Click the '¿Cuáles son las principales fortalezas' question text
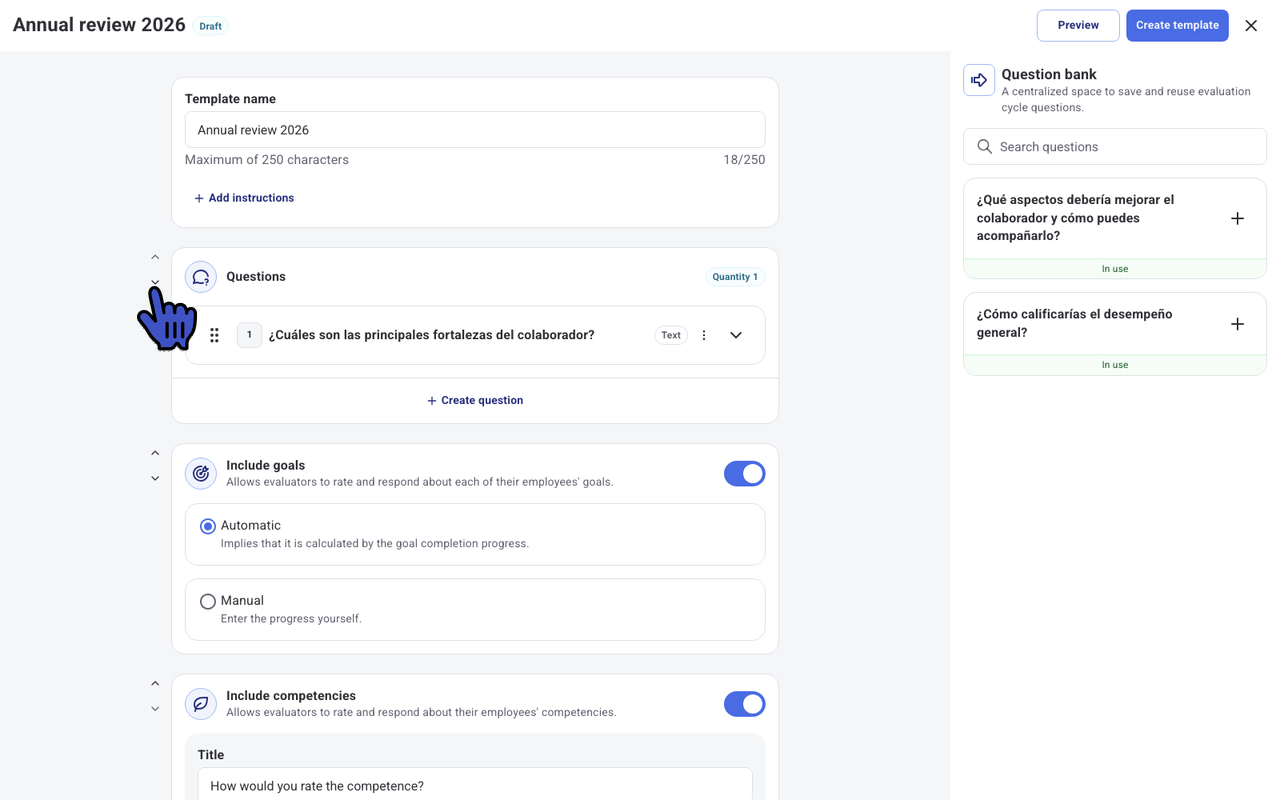The width and height of the screenshot is (1280, 800). click(431, 335)
